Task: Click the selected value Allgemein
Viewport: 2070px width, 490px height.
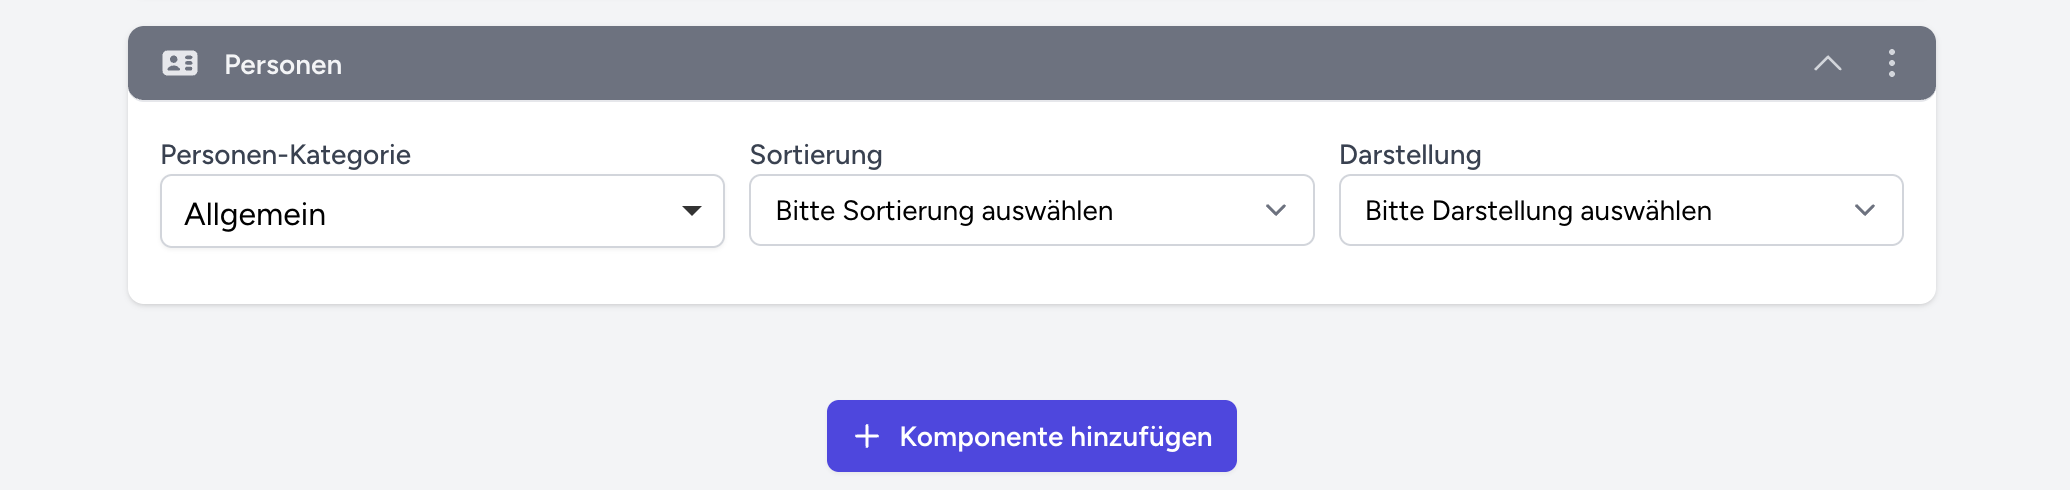Action: 255,214
